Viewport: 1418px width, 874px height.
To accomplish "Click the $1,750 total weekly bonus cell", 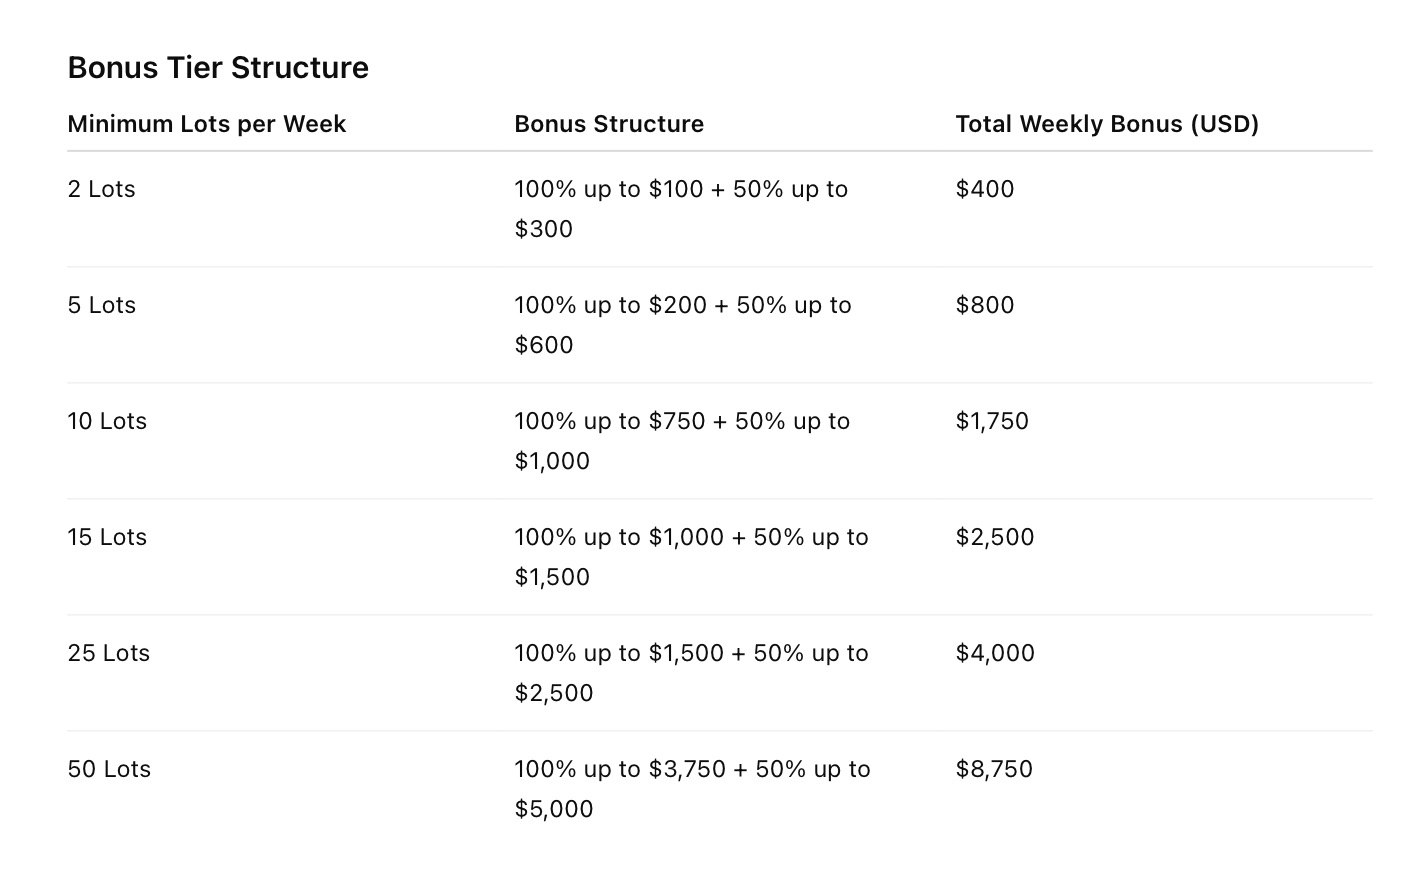I will 992,421.
